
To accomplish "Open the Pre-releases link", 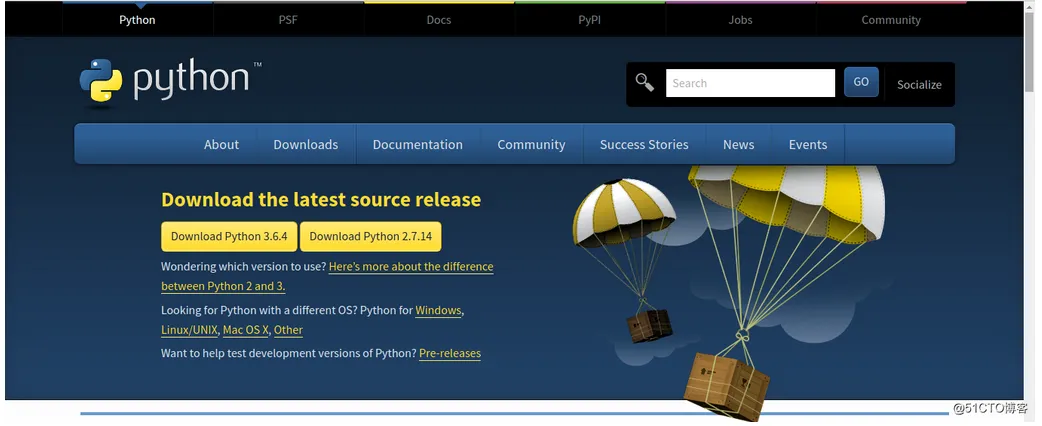I will 450,354.
